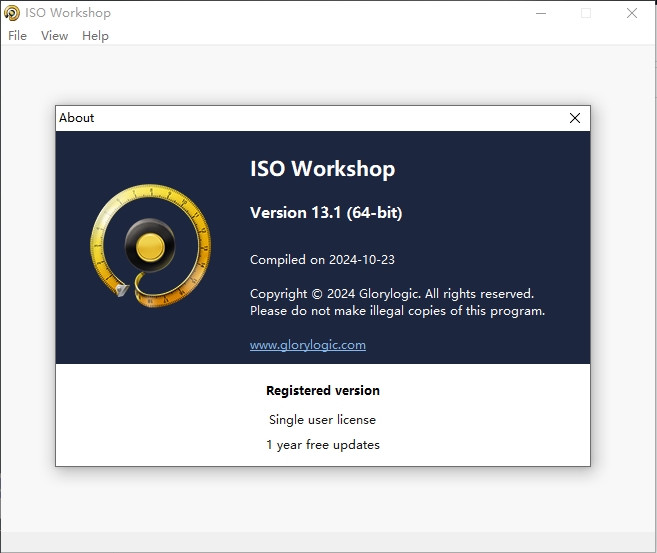The height and width of the screenshot is (553, 657).
Task: Click the "1 year free updates" text
Action: point(322,445)
